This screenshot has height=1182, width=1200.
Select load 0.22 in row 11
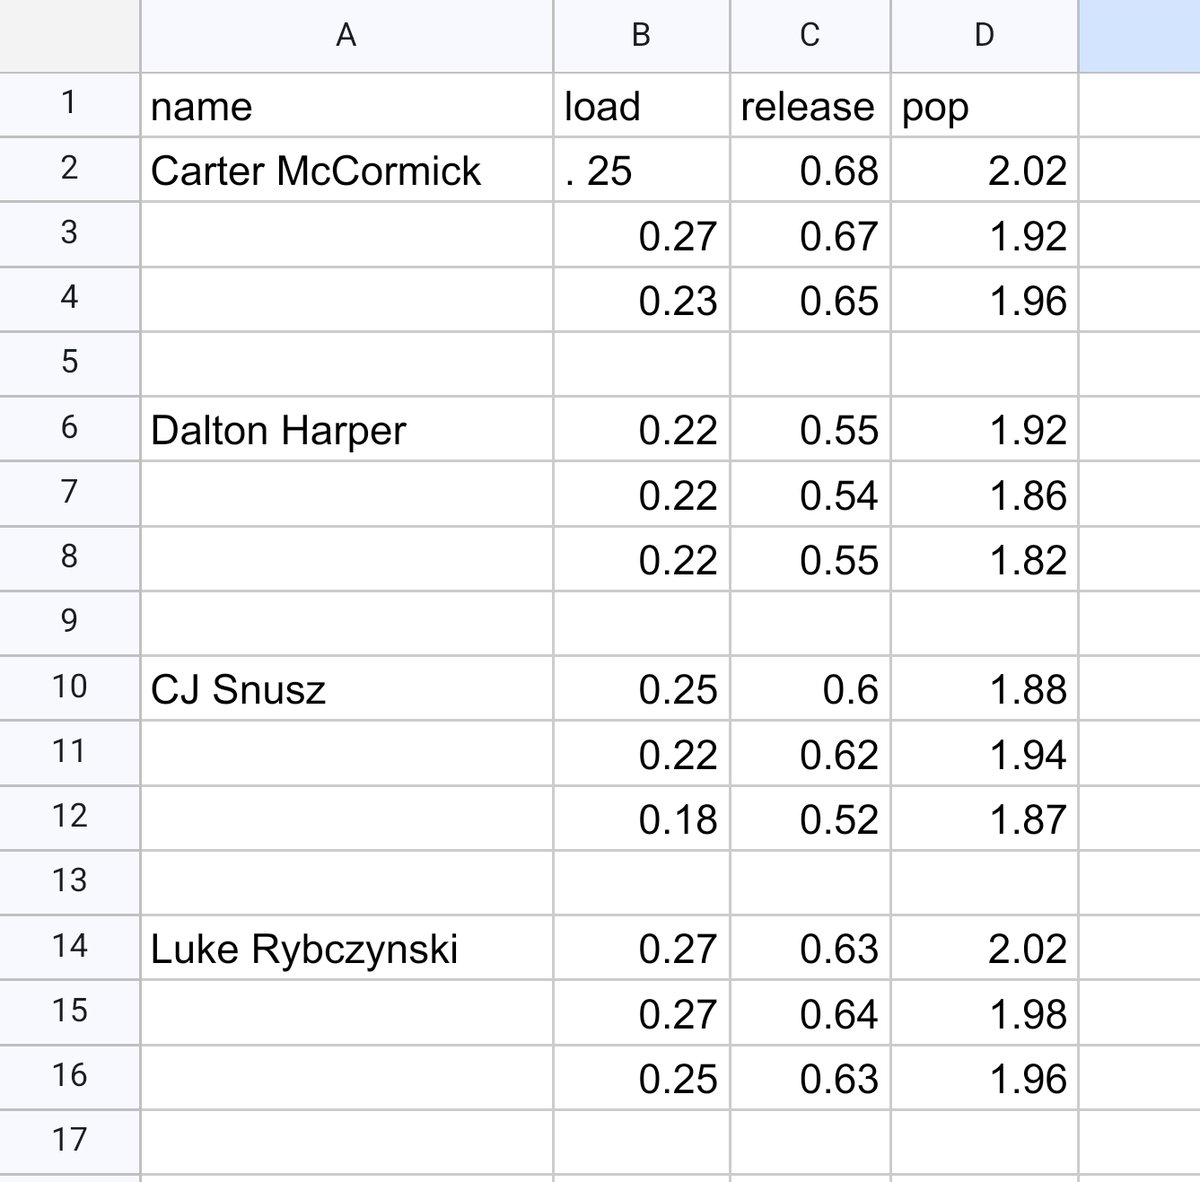point(641,753)
